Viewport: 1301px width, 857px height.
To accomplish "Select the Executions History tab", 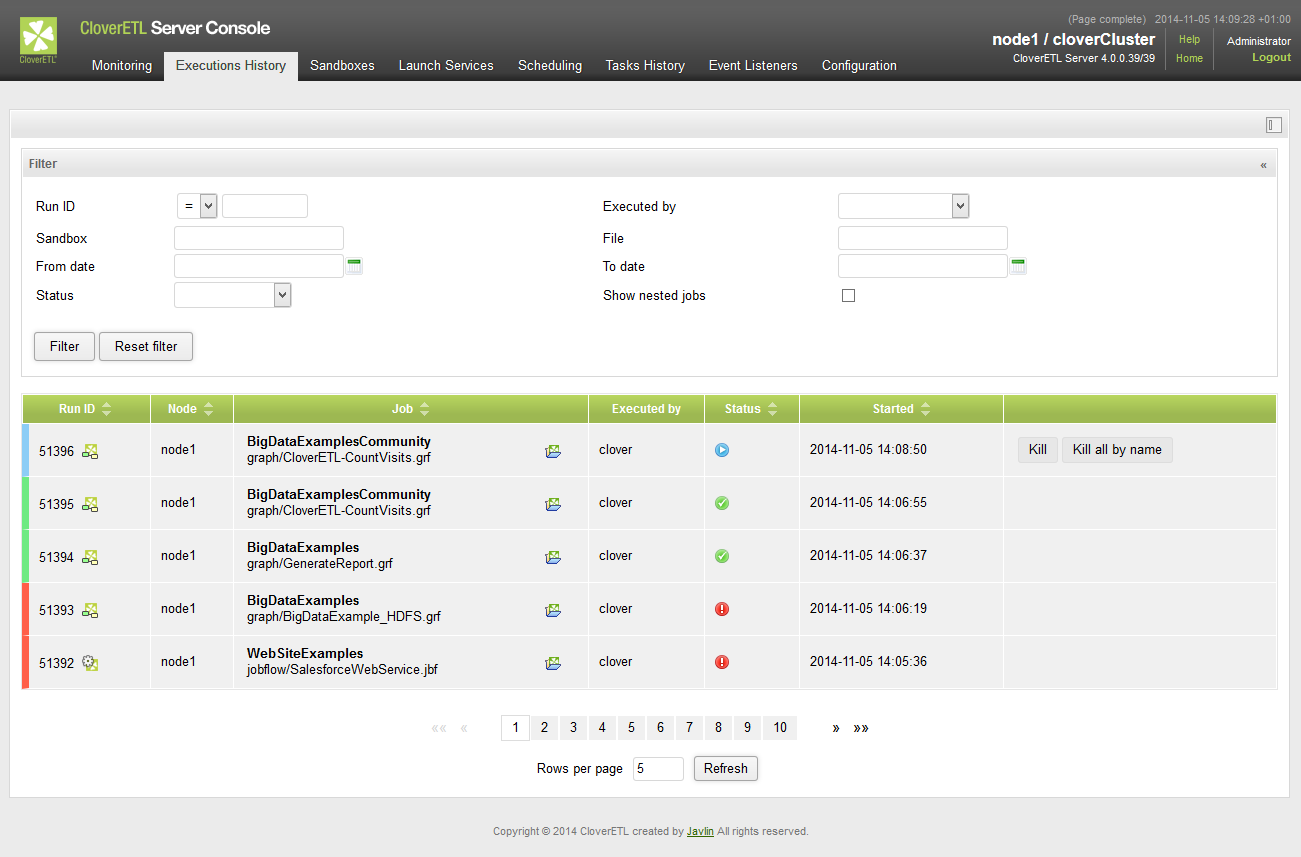I will (x=231, y=66).
